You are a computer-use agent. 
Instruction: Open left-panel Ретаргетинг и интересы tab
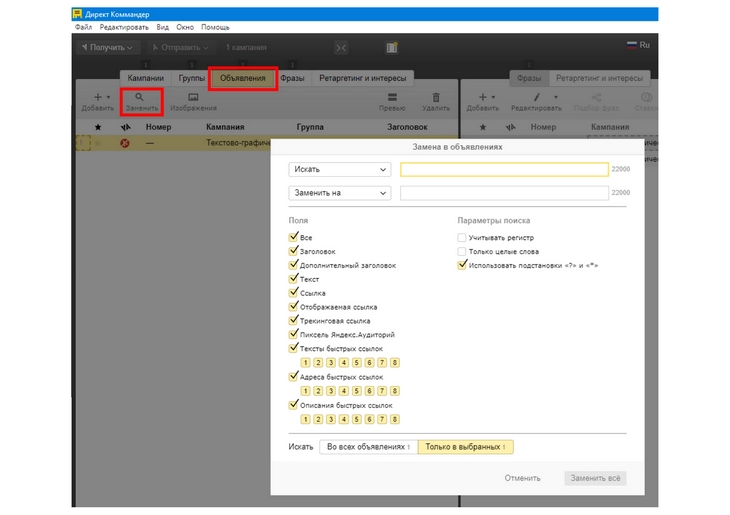point(363,78)
